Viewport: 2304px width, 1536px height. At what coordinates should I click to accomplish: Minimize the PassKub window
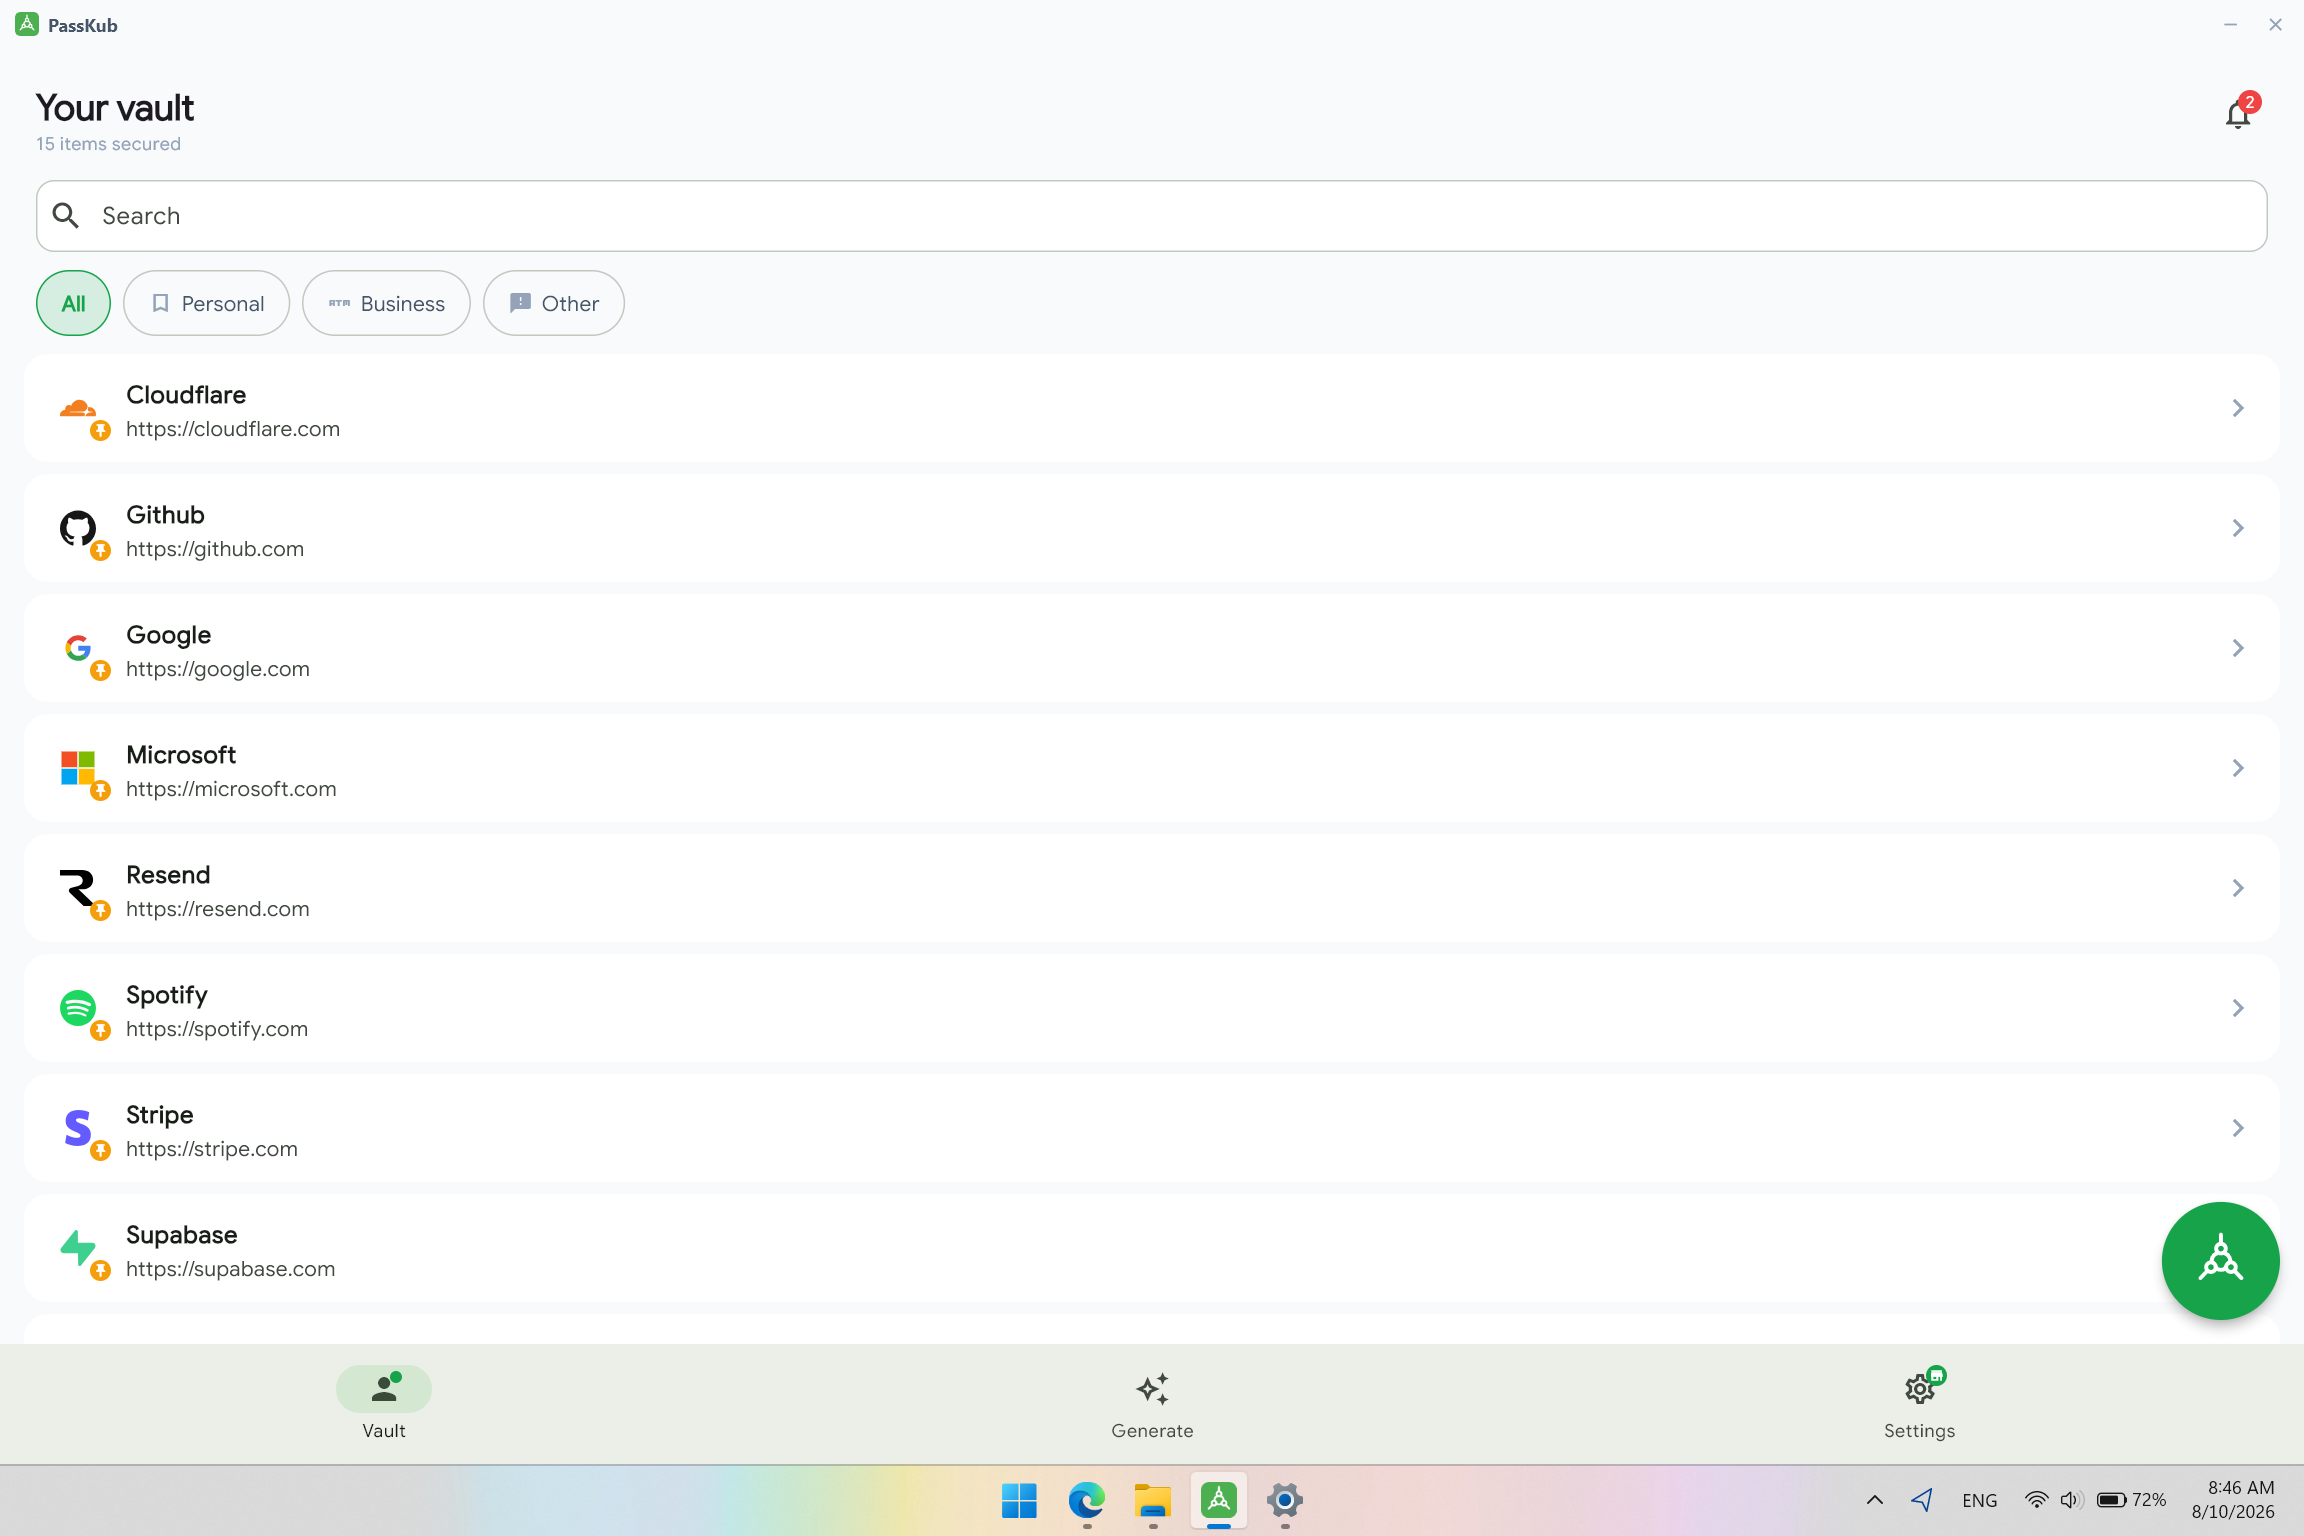pos(2230,25)
